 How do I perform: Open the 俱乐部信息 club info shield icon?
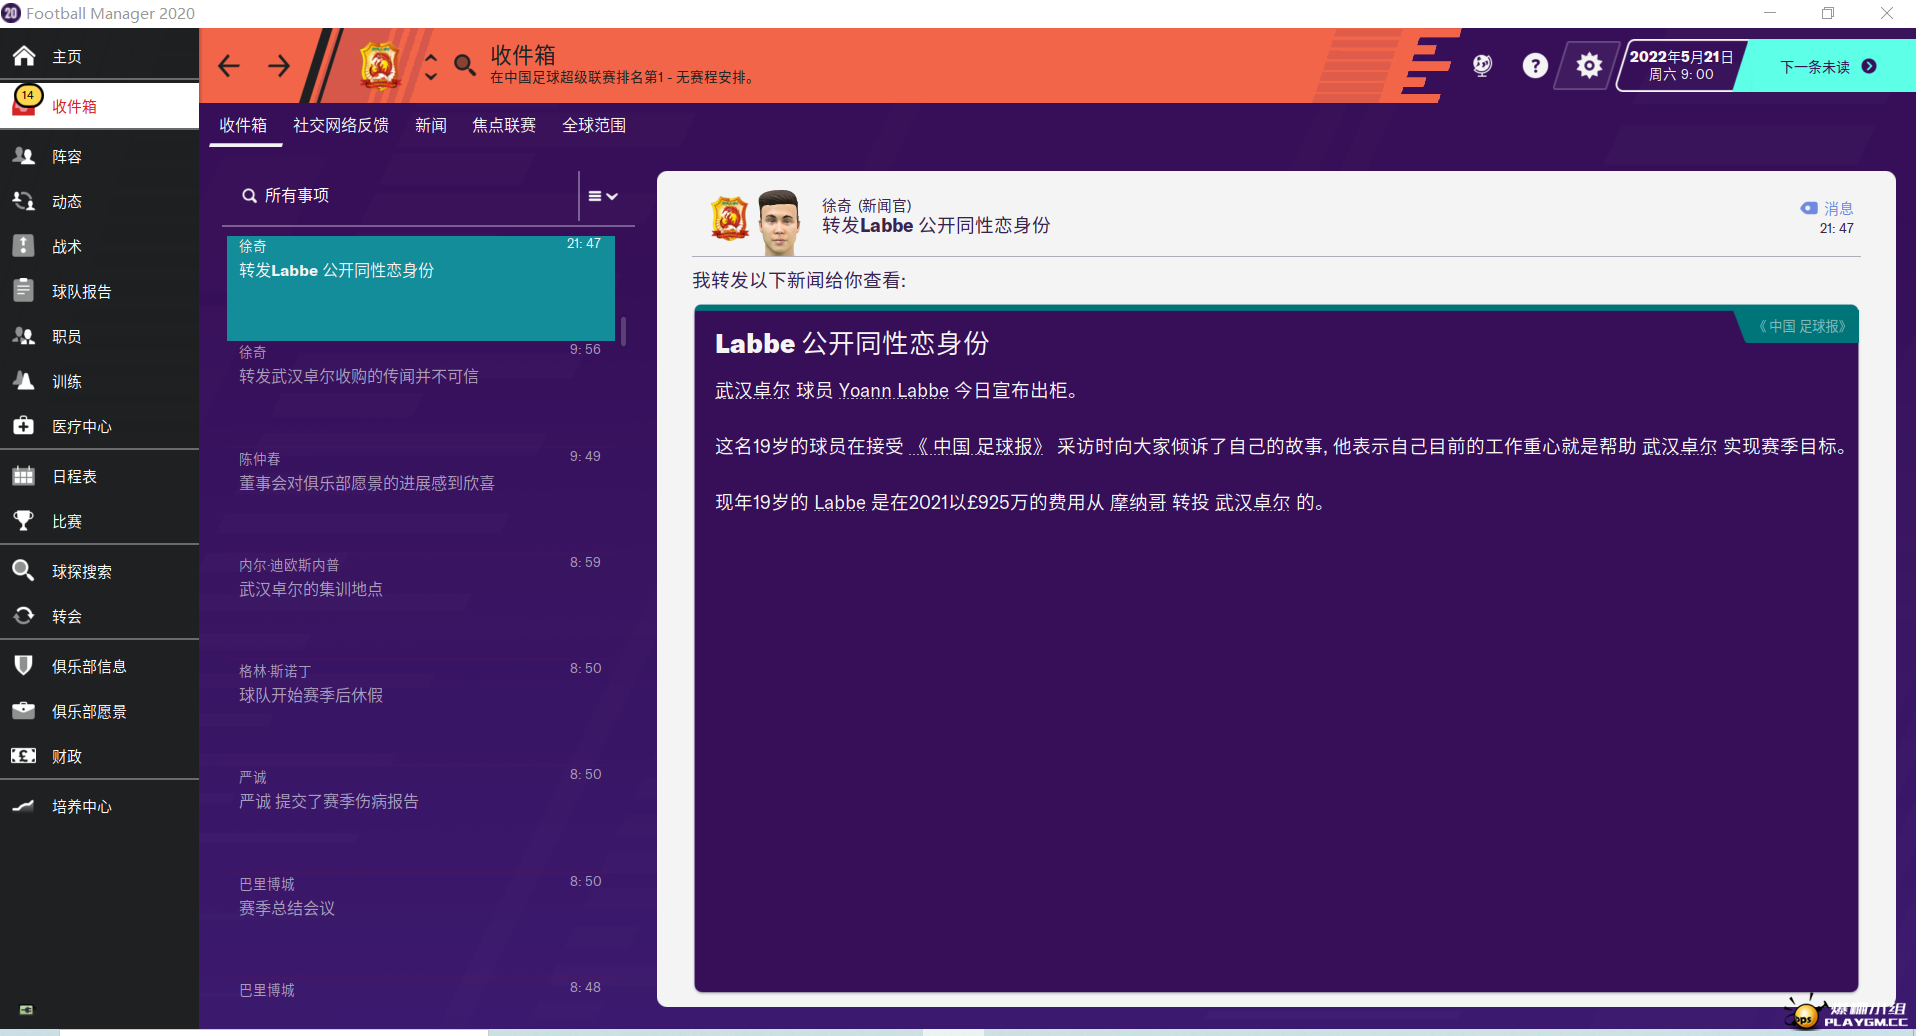24,666
